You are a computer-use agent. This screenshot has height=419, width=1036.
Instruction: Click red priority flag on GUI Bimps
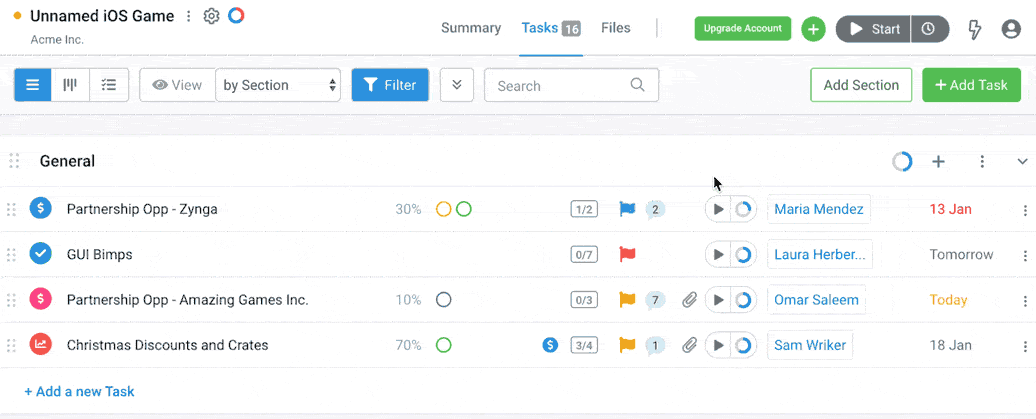click(627, 254)
